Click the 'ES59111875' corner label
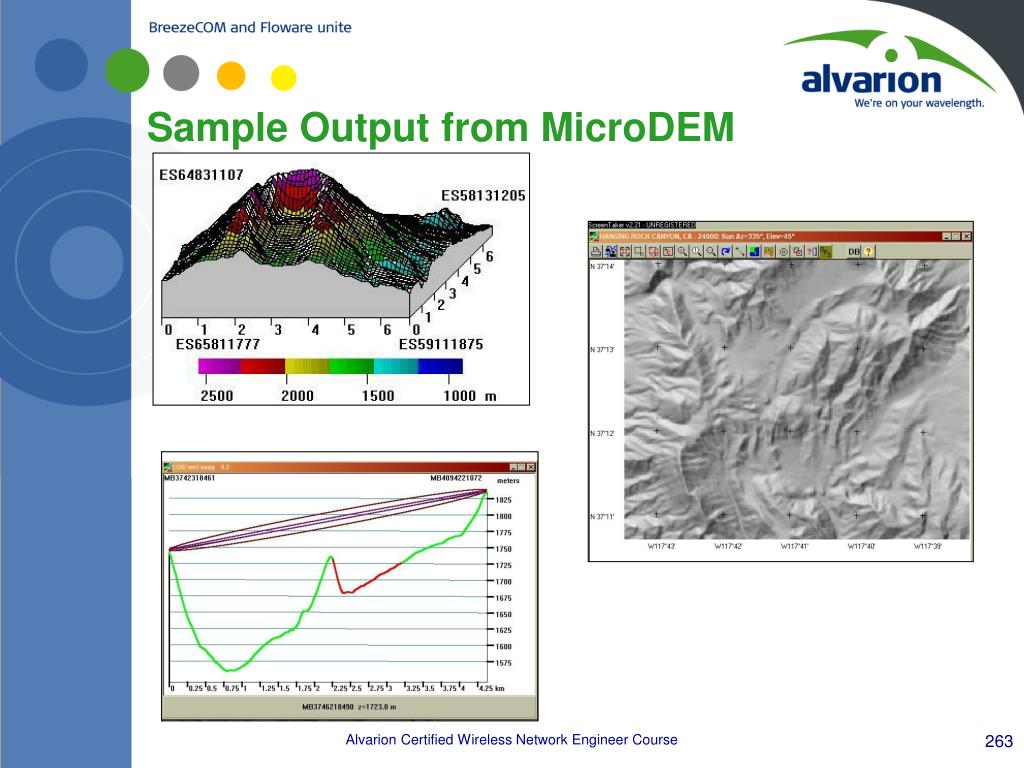 point(441,344)
